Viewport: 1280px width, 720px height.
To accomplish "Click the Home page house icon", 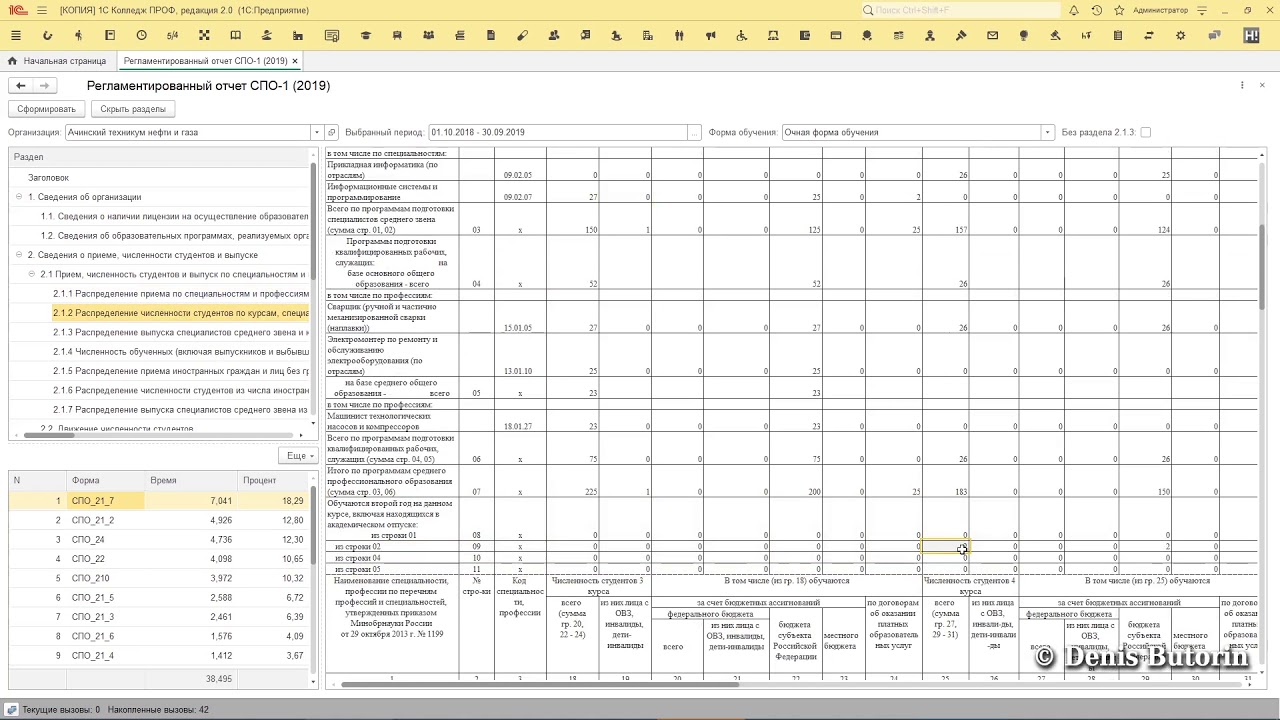I will [x=12, y=61].
